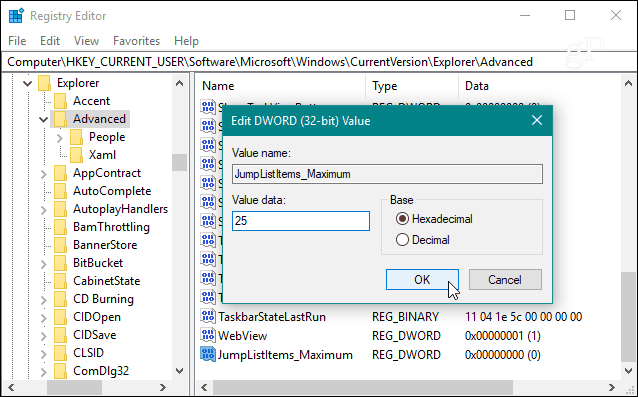Click the CLSID folder icon
638x397 pixels.
pyautogui.click(x=60, y=353)
